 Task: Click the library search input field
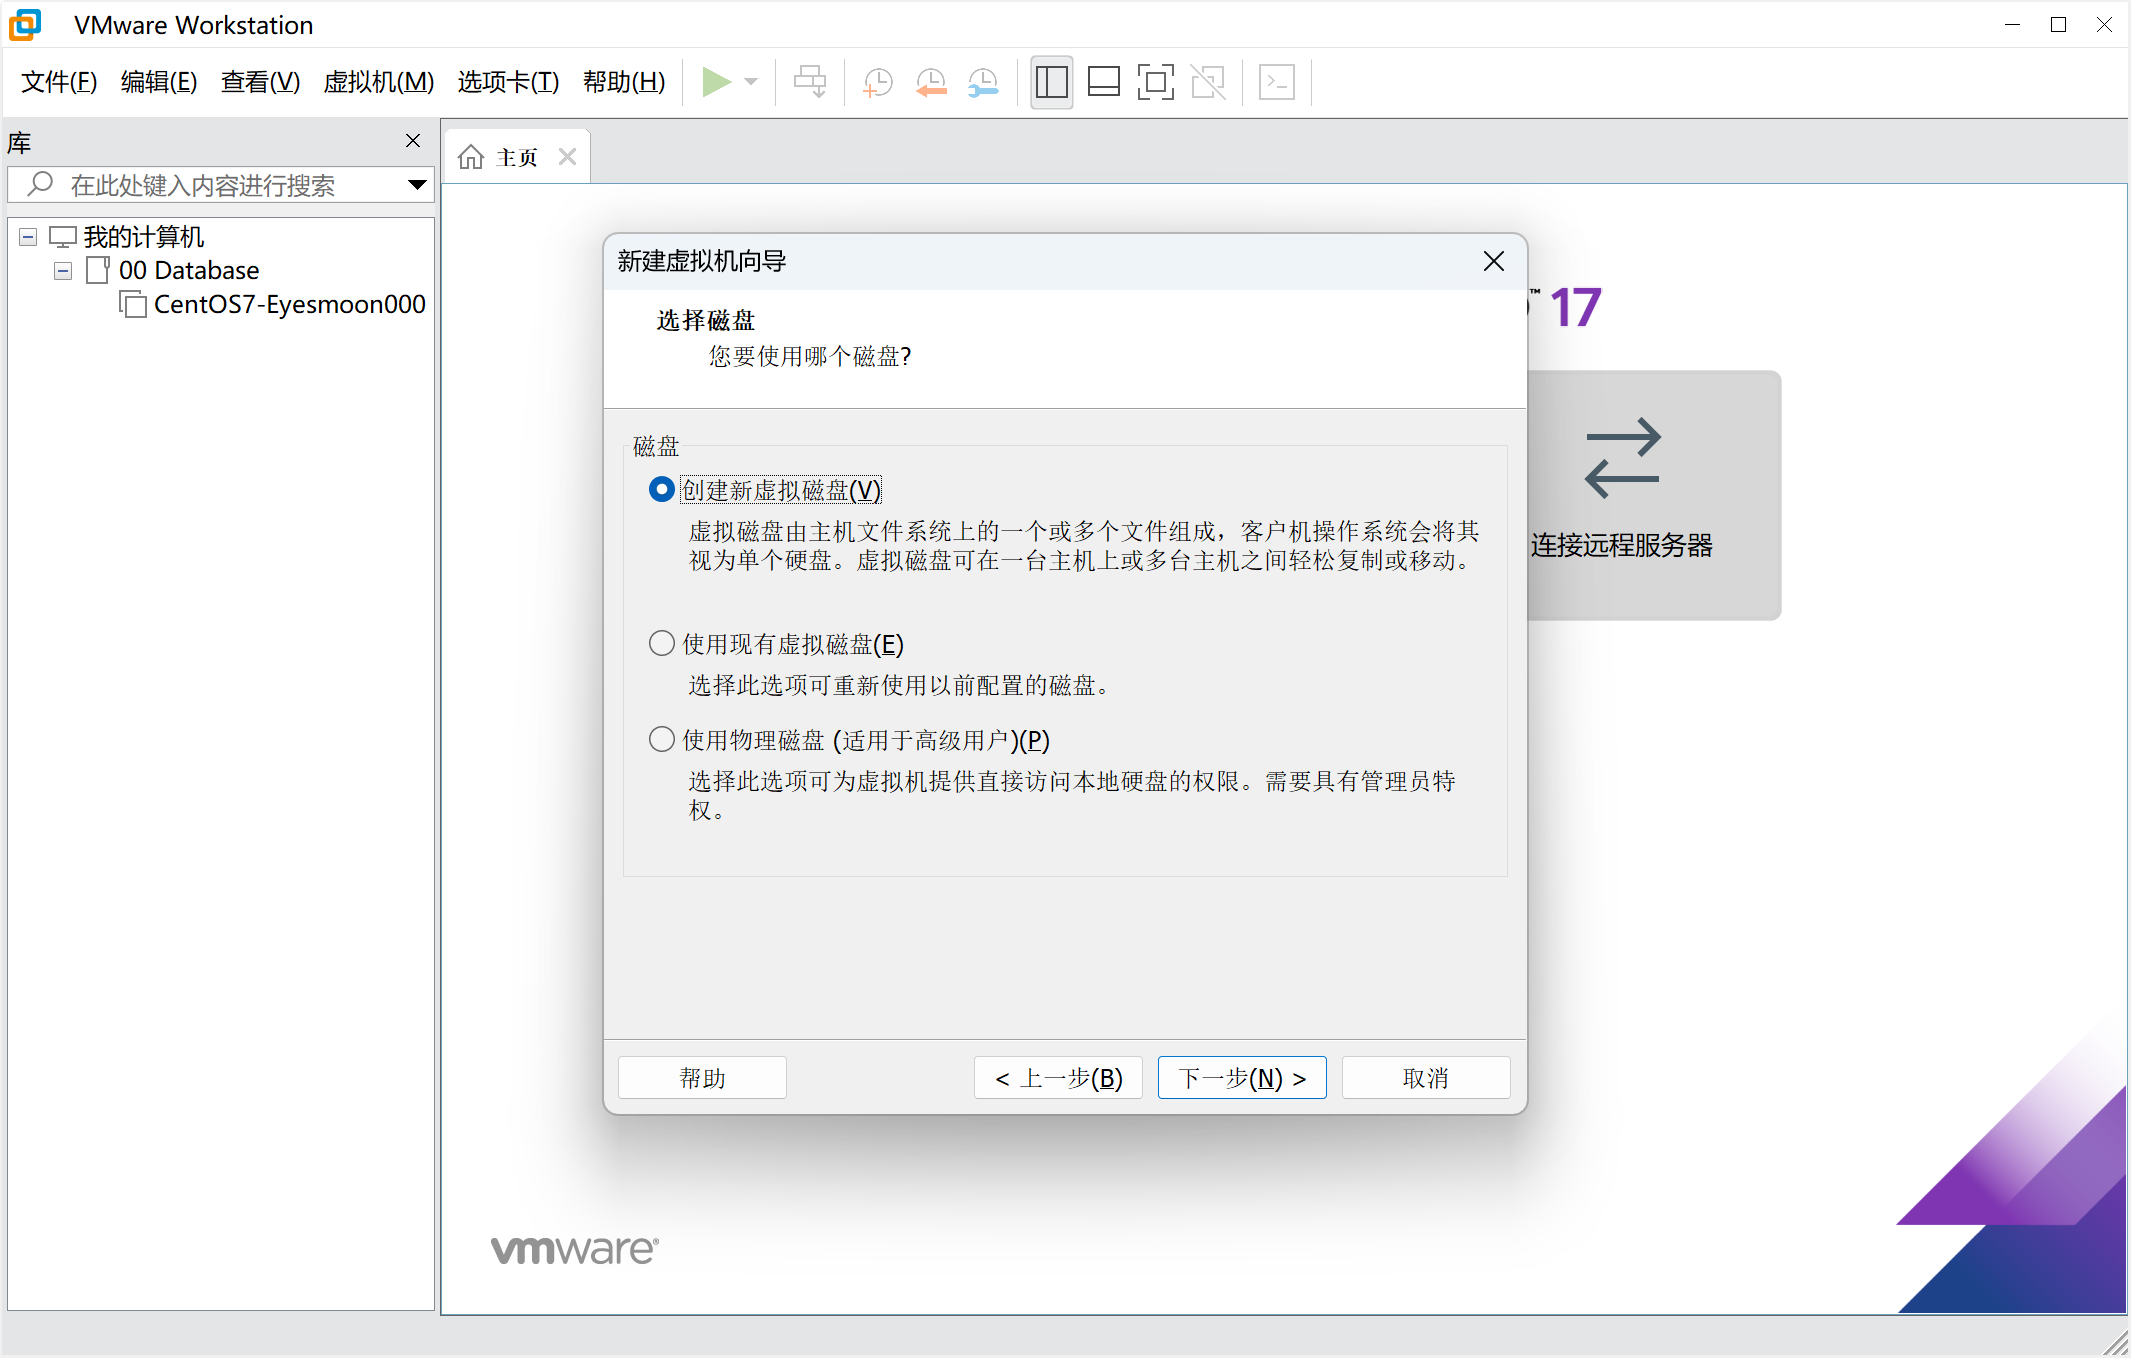(221, 185)
